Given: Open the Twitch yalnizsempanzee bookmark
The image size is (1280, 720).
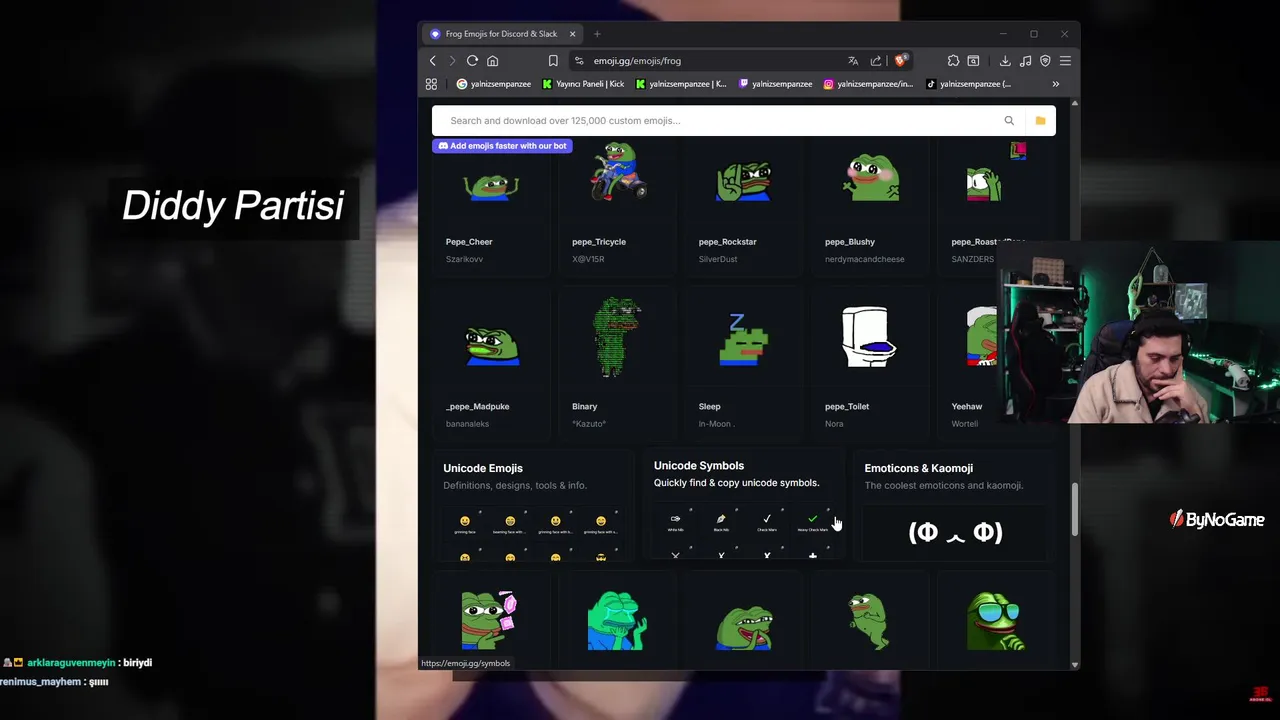Looking at the screenshot, I should (x=775, y=84).
